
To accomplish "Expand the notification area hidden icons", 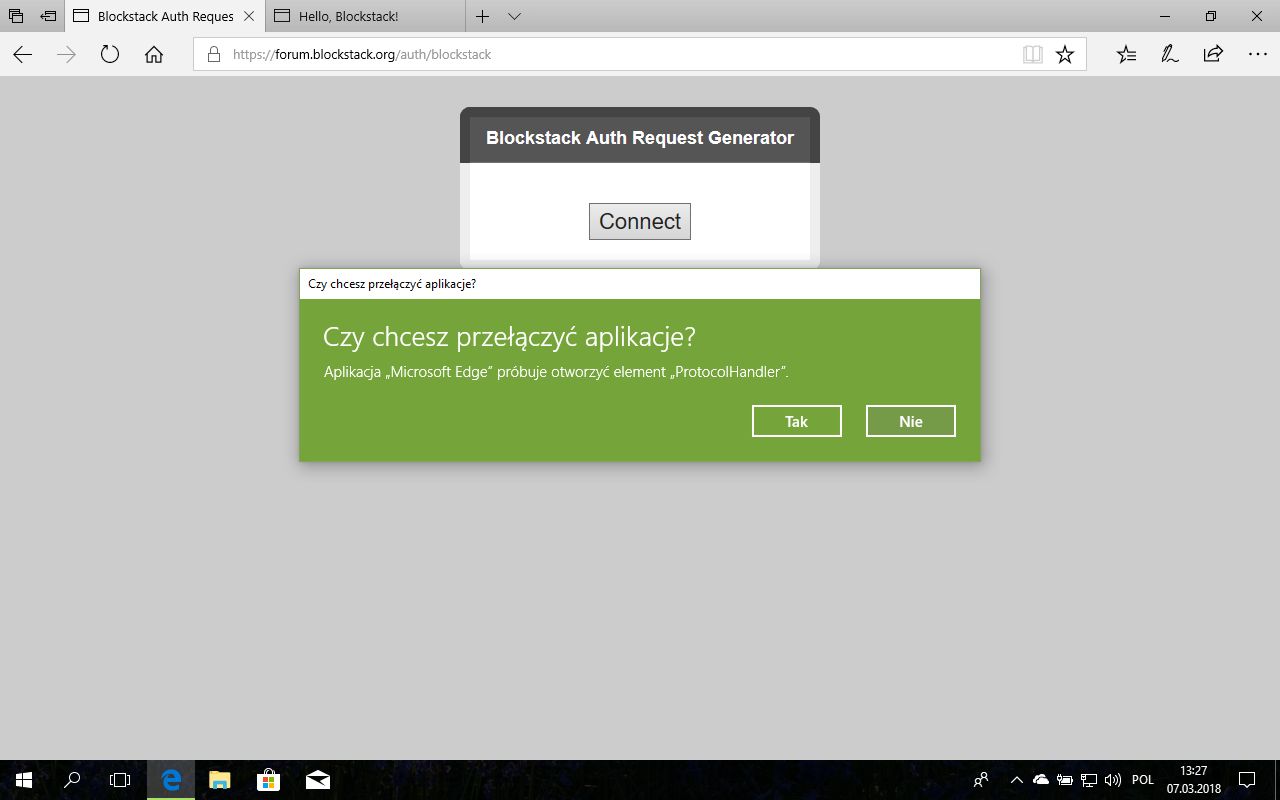I will point(1016,779).
